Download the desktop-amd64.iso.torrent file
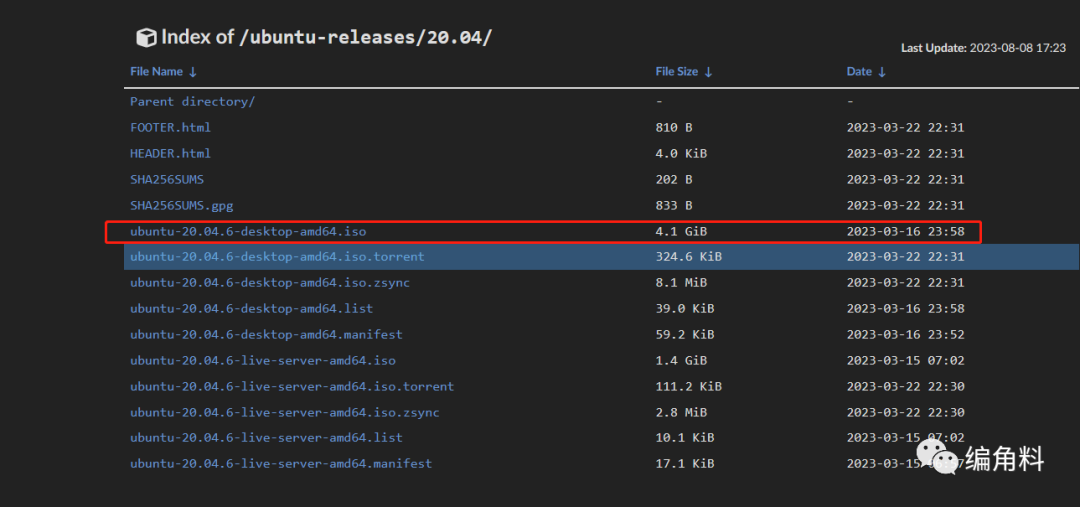The width and height of the screenshot is (1080, 507). click(x=277, y=257)
